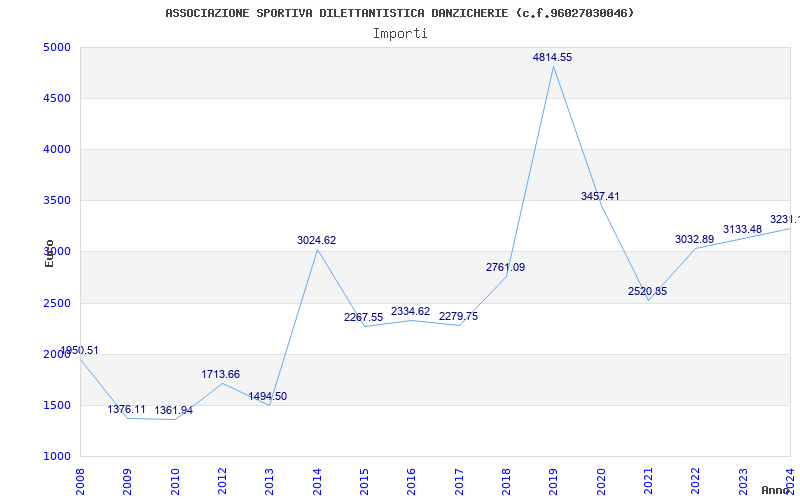Select the 2014 x-axis year label
Screen dimensions: 800x500
(317, 482)
